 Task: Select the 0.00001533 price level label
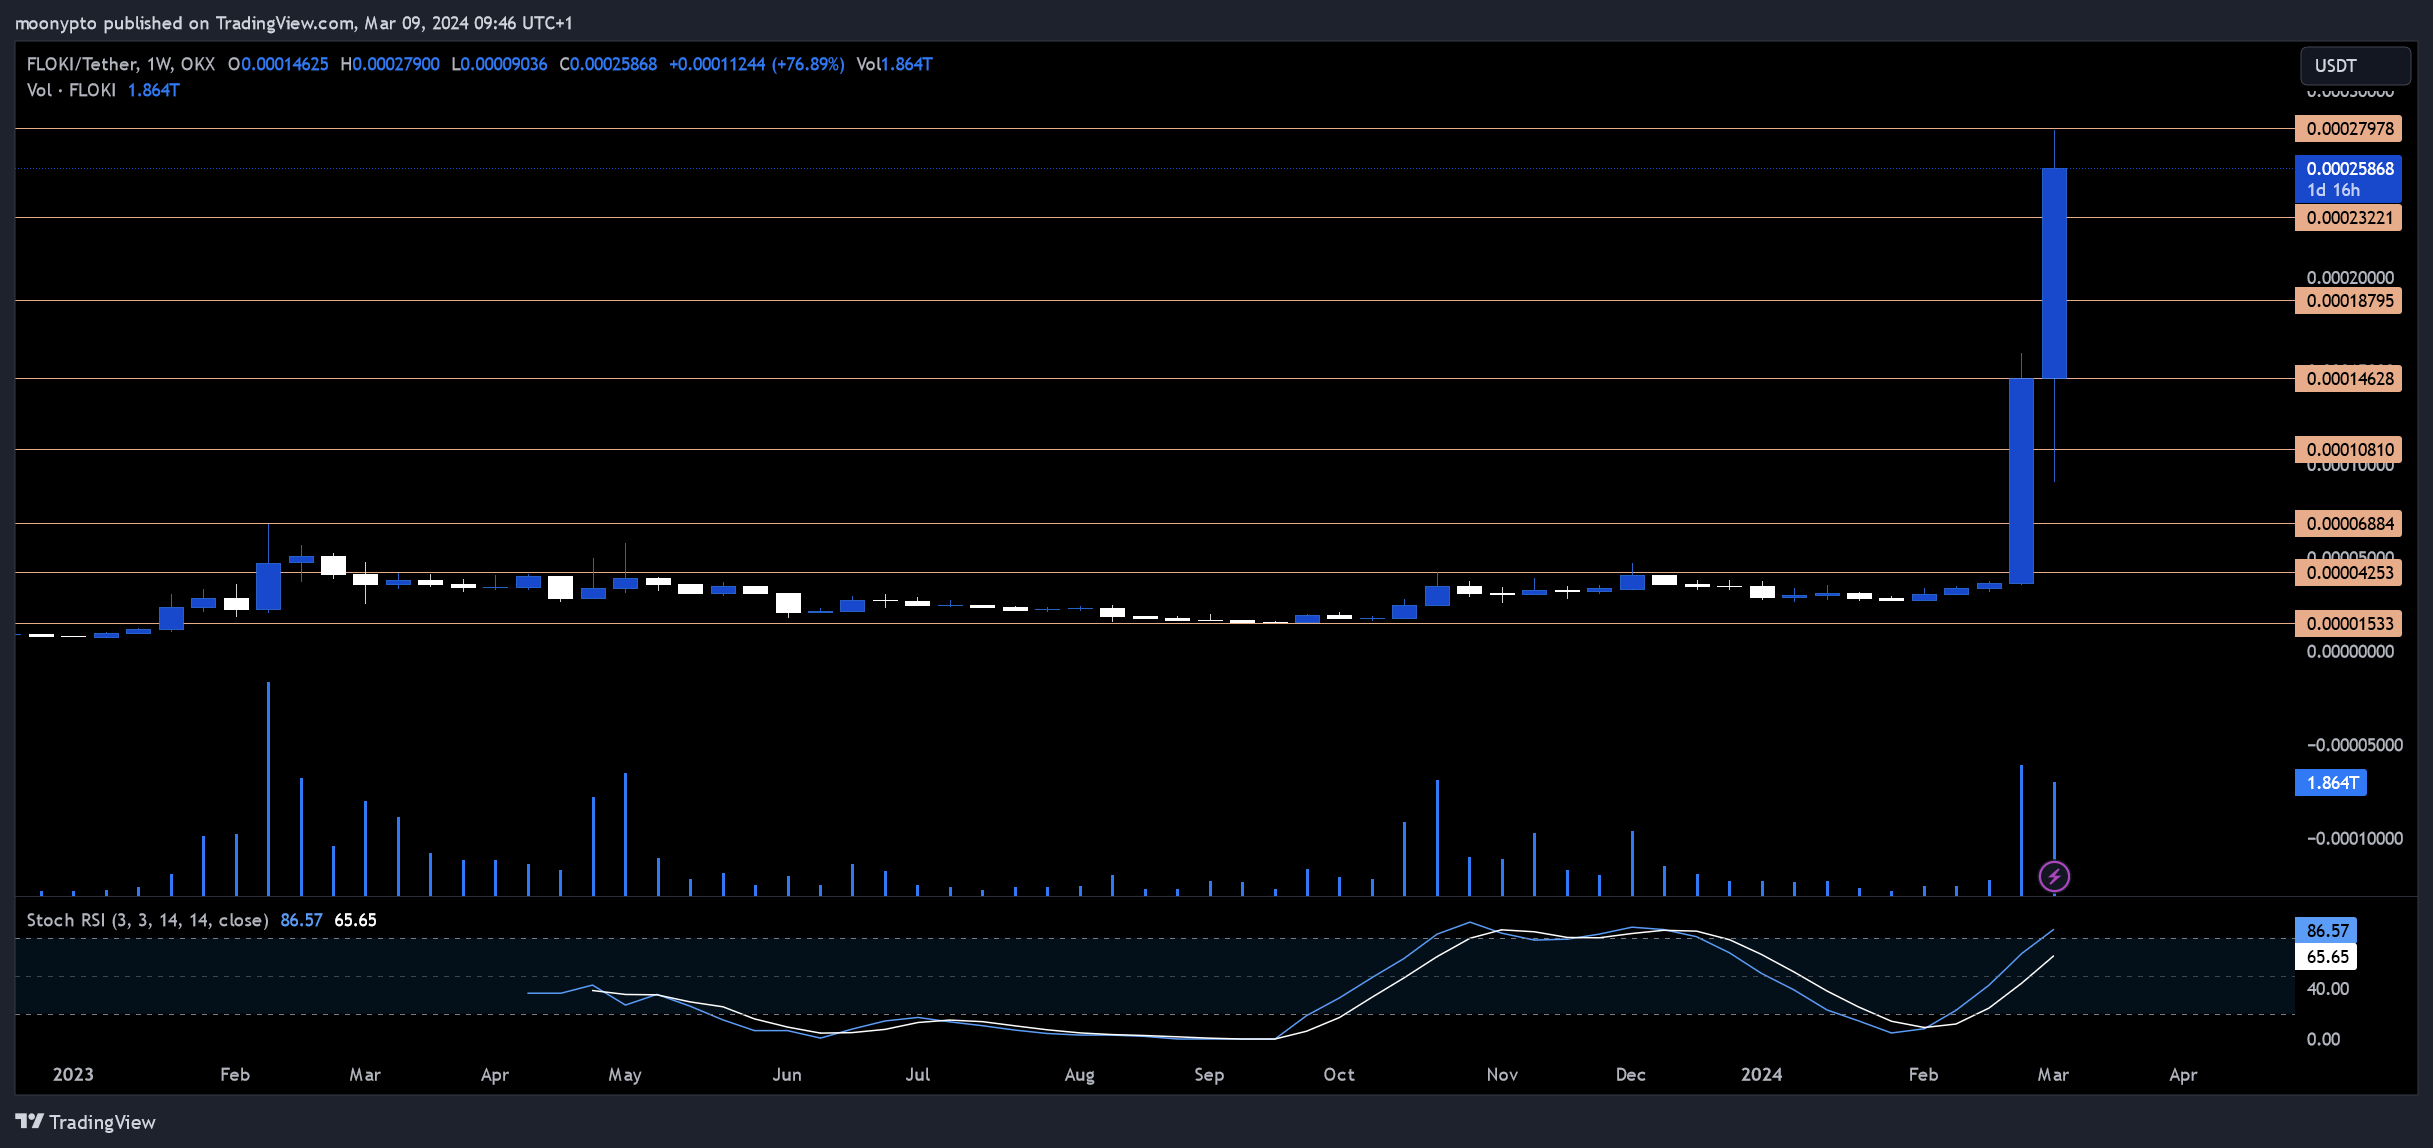pyautogui.click(x=2348, y=624)
